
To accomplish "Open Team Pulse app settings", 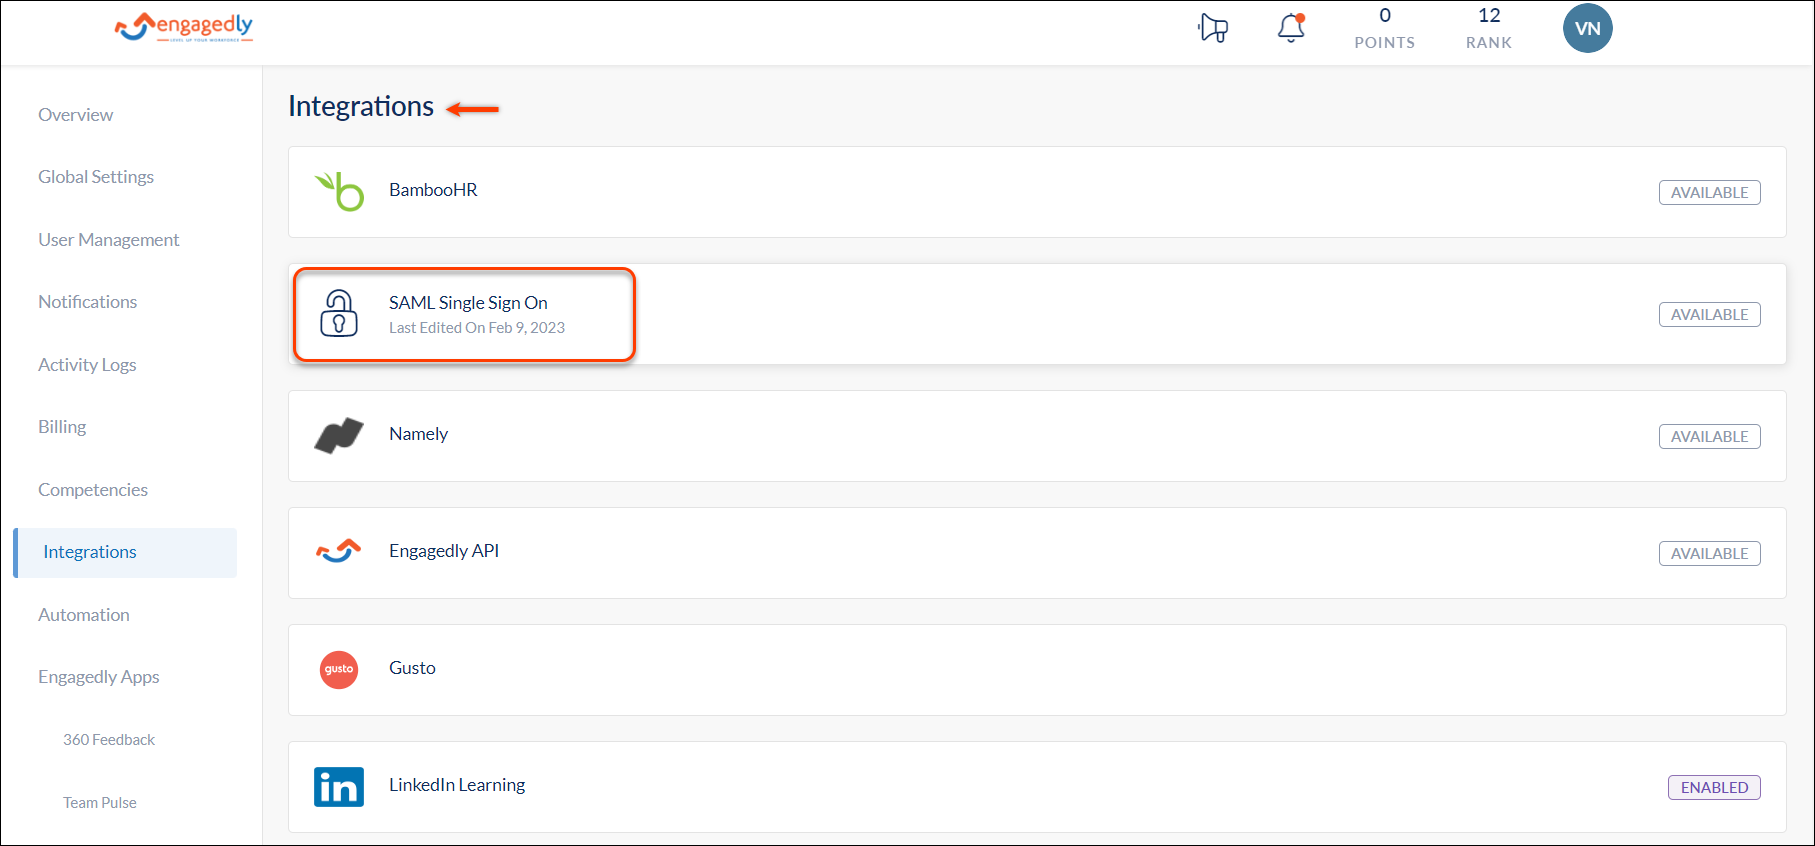I will [100, 803].
